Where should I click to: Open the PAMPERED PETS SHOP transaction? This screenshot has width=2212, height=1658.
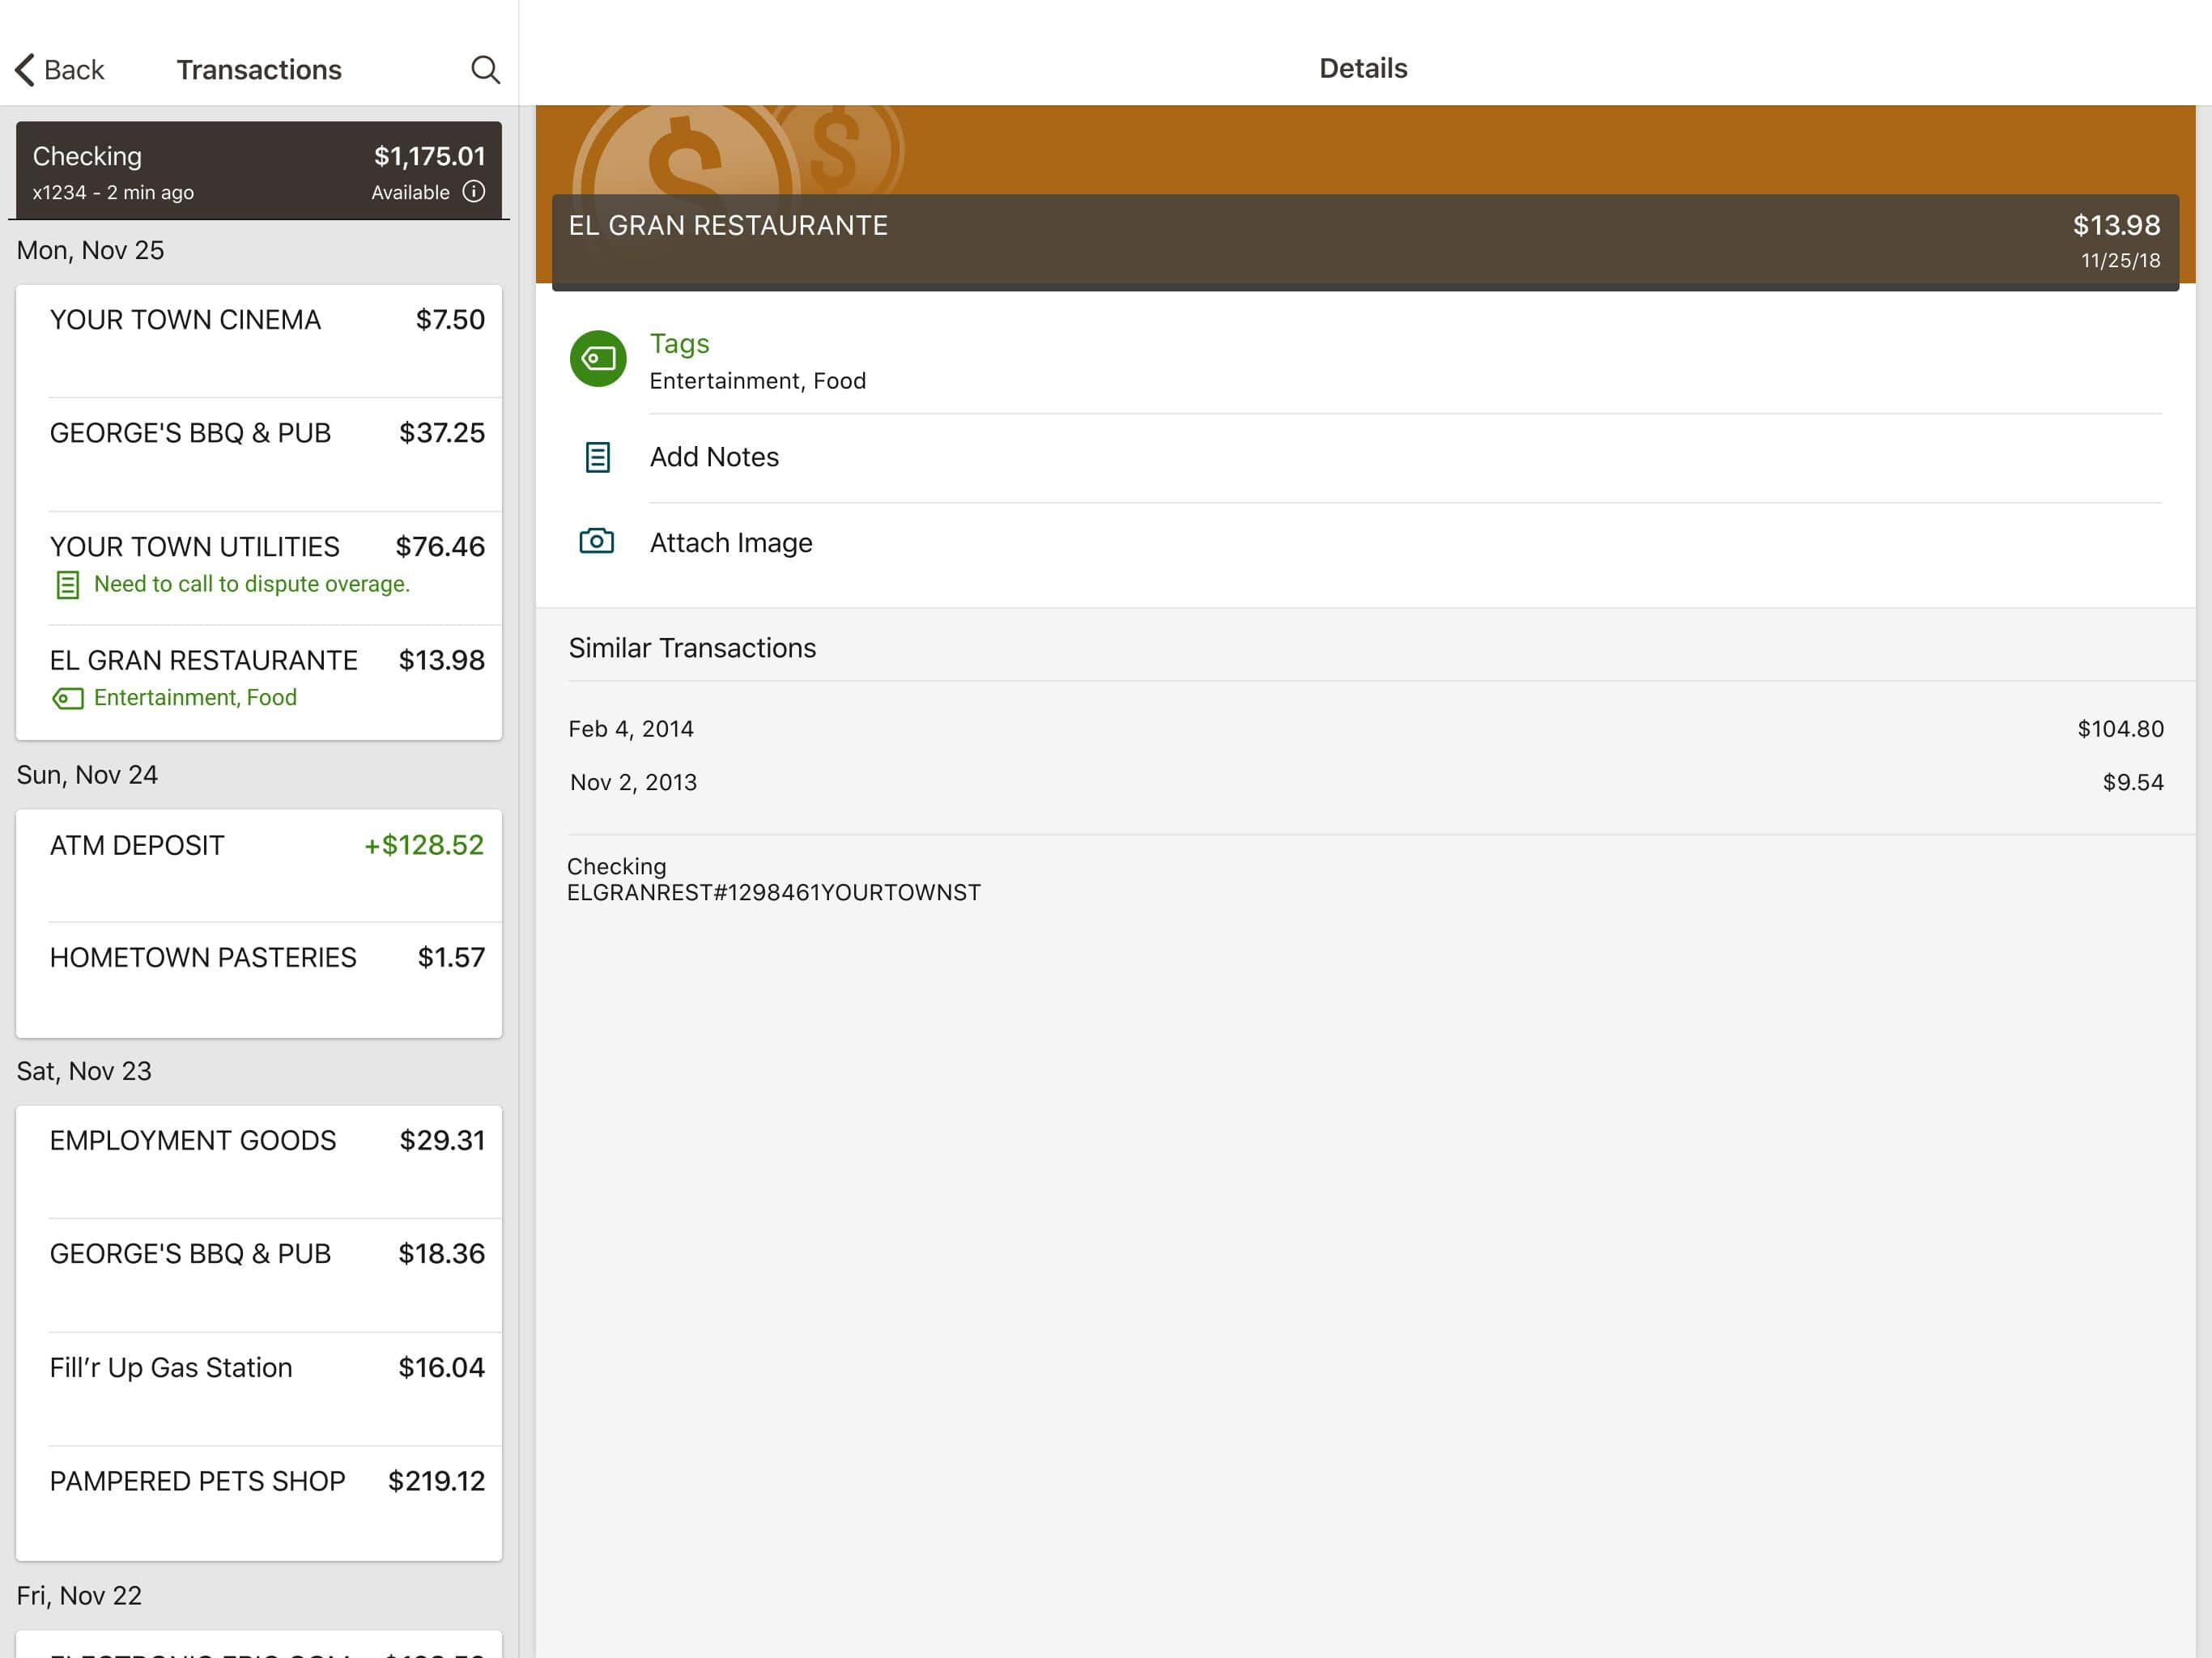tap(259, 1502)
